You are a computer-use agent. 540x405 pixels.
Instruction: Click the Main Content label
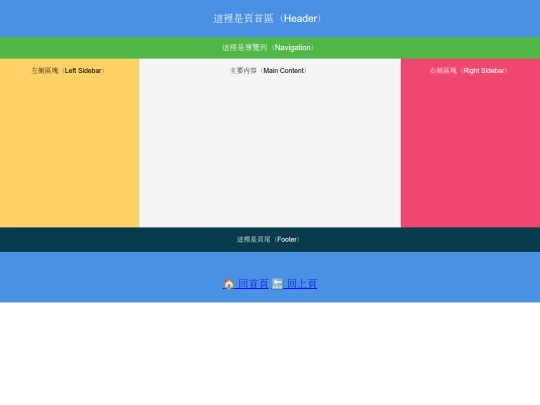click(268, 71)
